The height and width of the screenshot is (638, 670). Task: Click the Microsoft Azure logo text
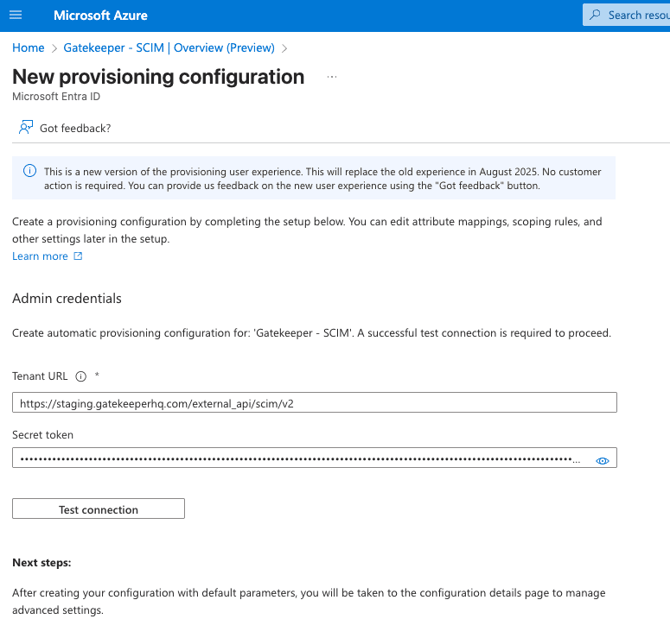click(100, 15)
